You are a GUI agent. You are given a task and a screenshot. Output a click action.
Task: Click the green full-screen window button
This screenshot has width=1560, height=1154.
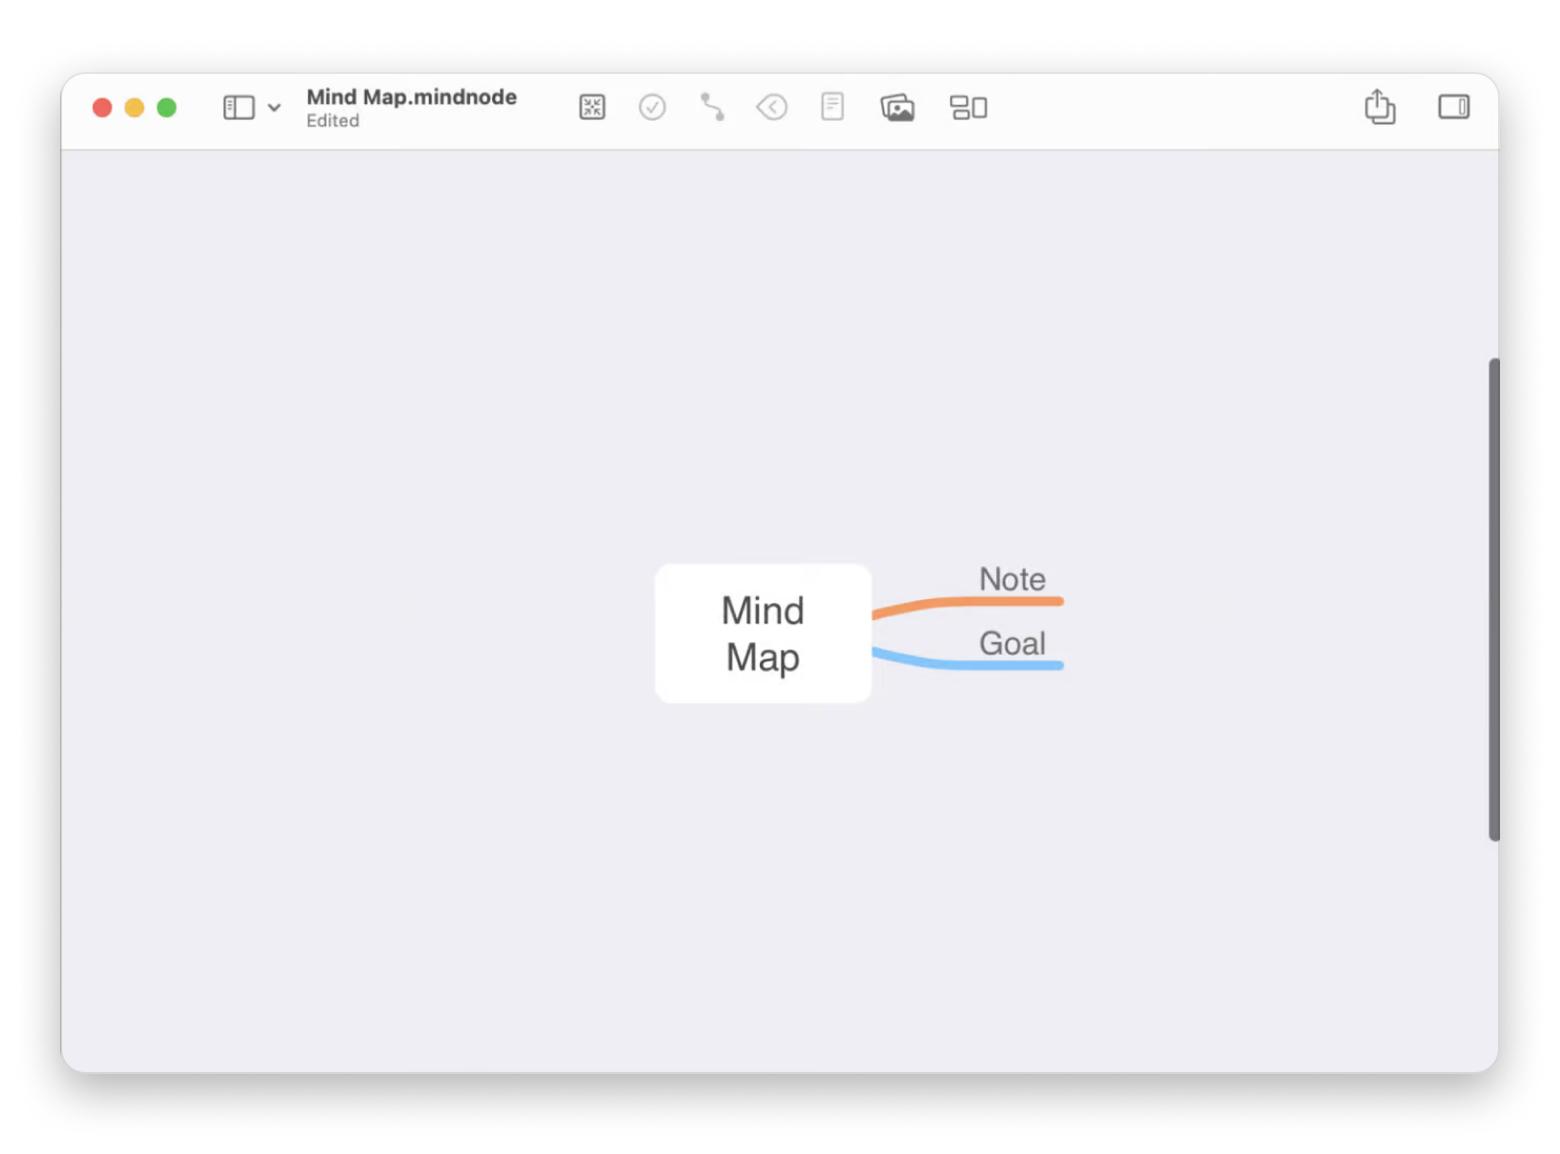pos(167,107)
